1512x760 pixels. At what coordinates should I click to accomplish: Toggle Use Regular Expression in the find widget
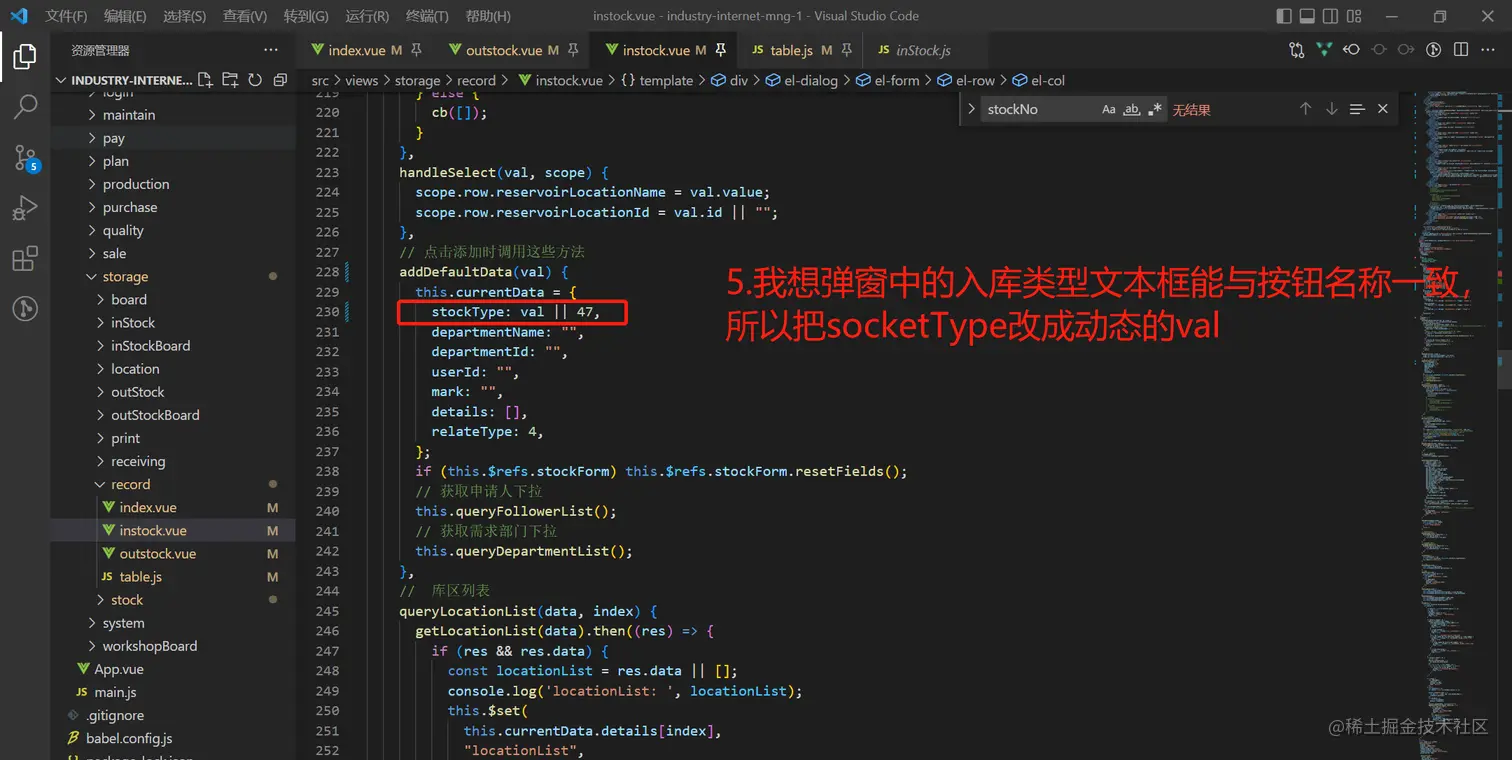(x=1155, y=109)
